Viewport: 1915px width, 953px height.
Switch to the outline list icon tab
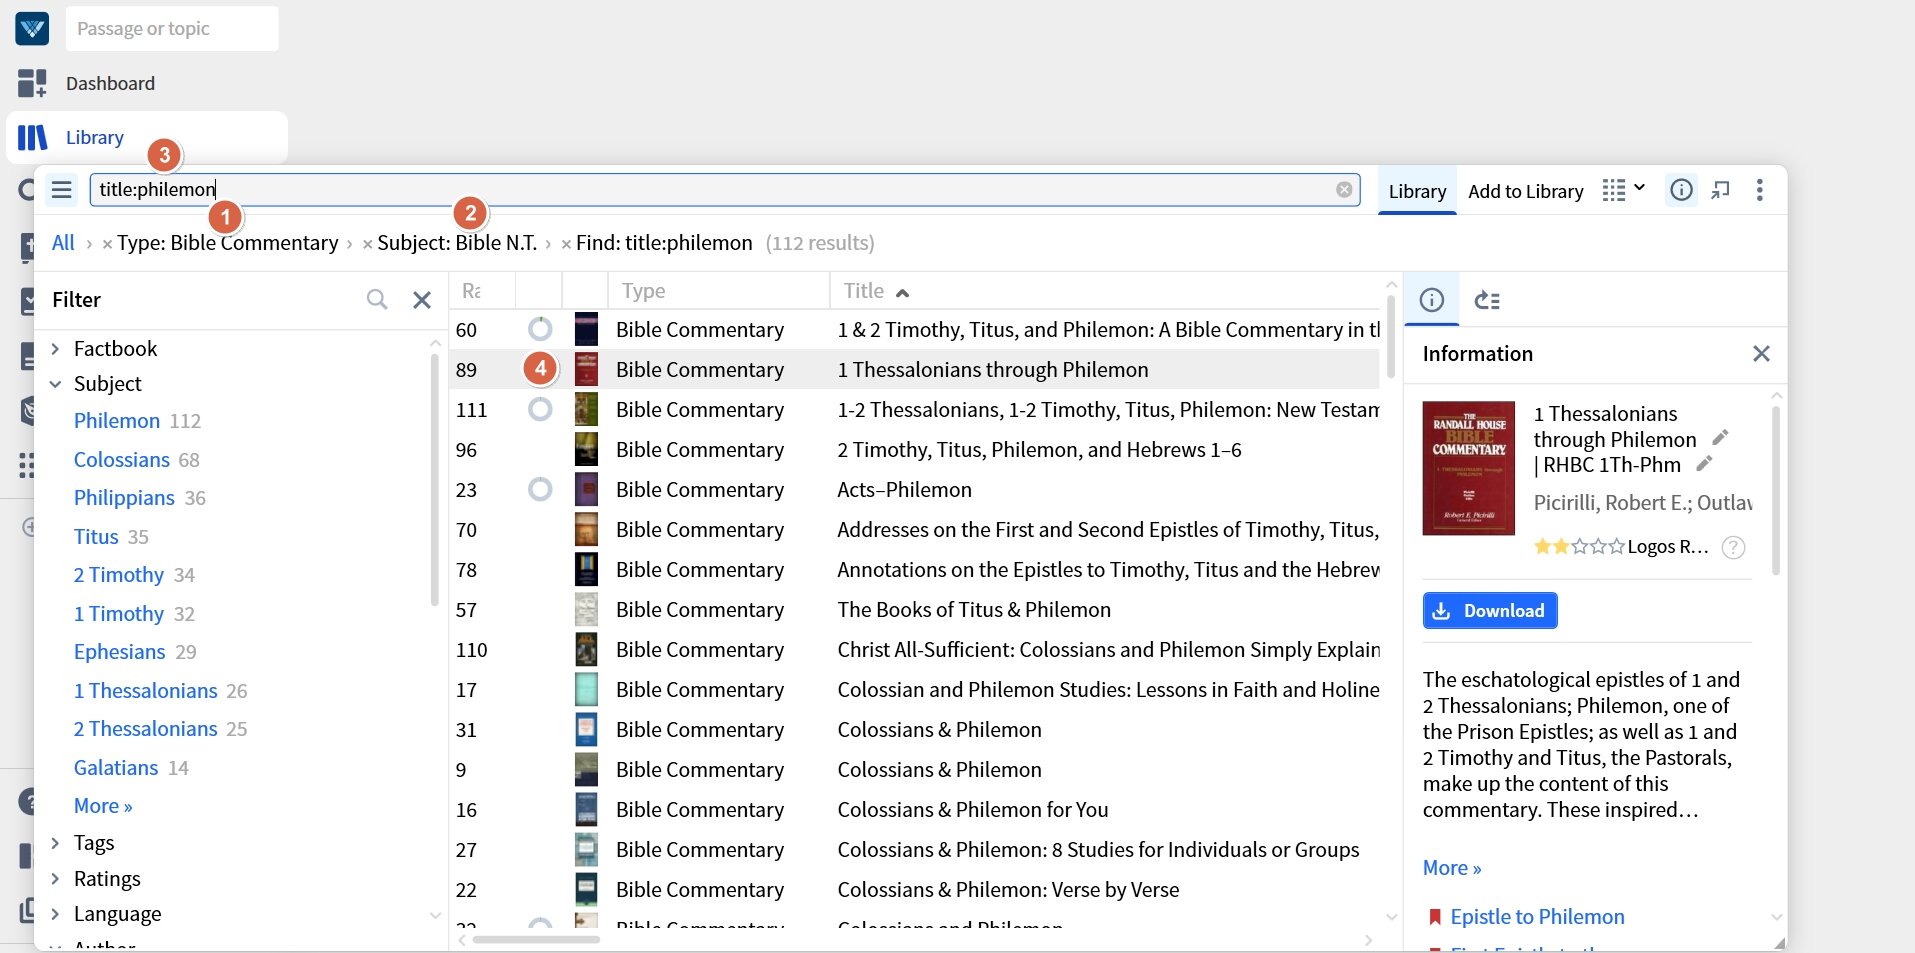(x=1487, y=300)
